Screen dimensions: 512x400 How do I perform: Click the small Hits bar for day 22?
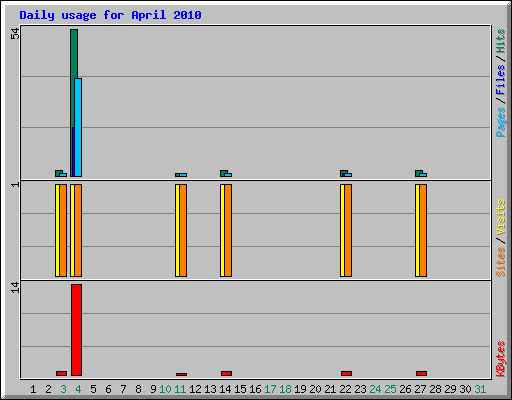343,173
